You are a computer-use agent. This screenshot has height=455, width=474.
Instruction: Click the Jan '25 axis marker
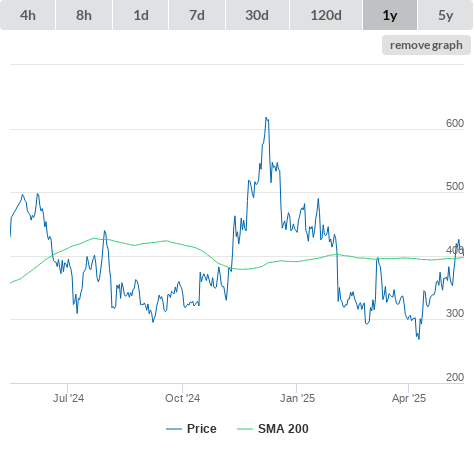(x=297, y=398)
